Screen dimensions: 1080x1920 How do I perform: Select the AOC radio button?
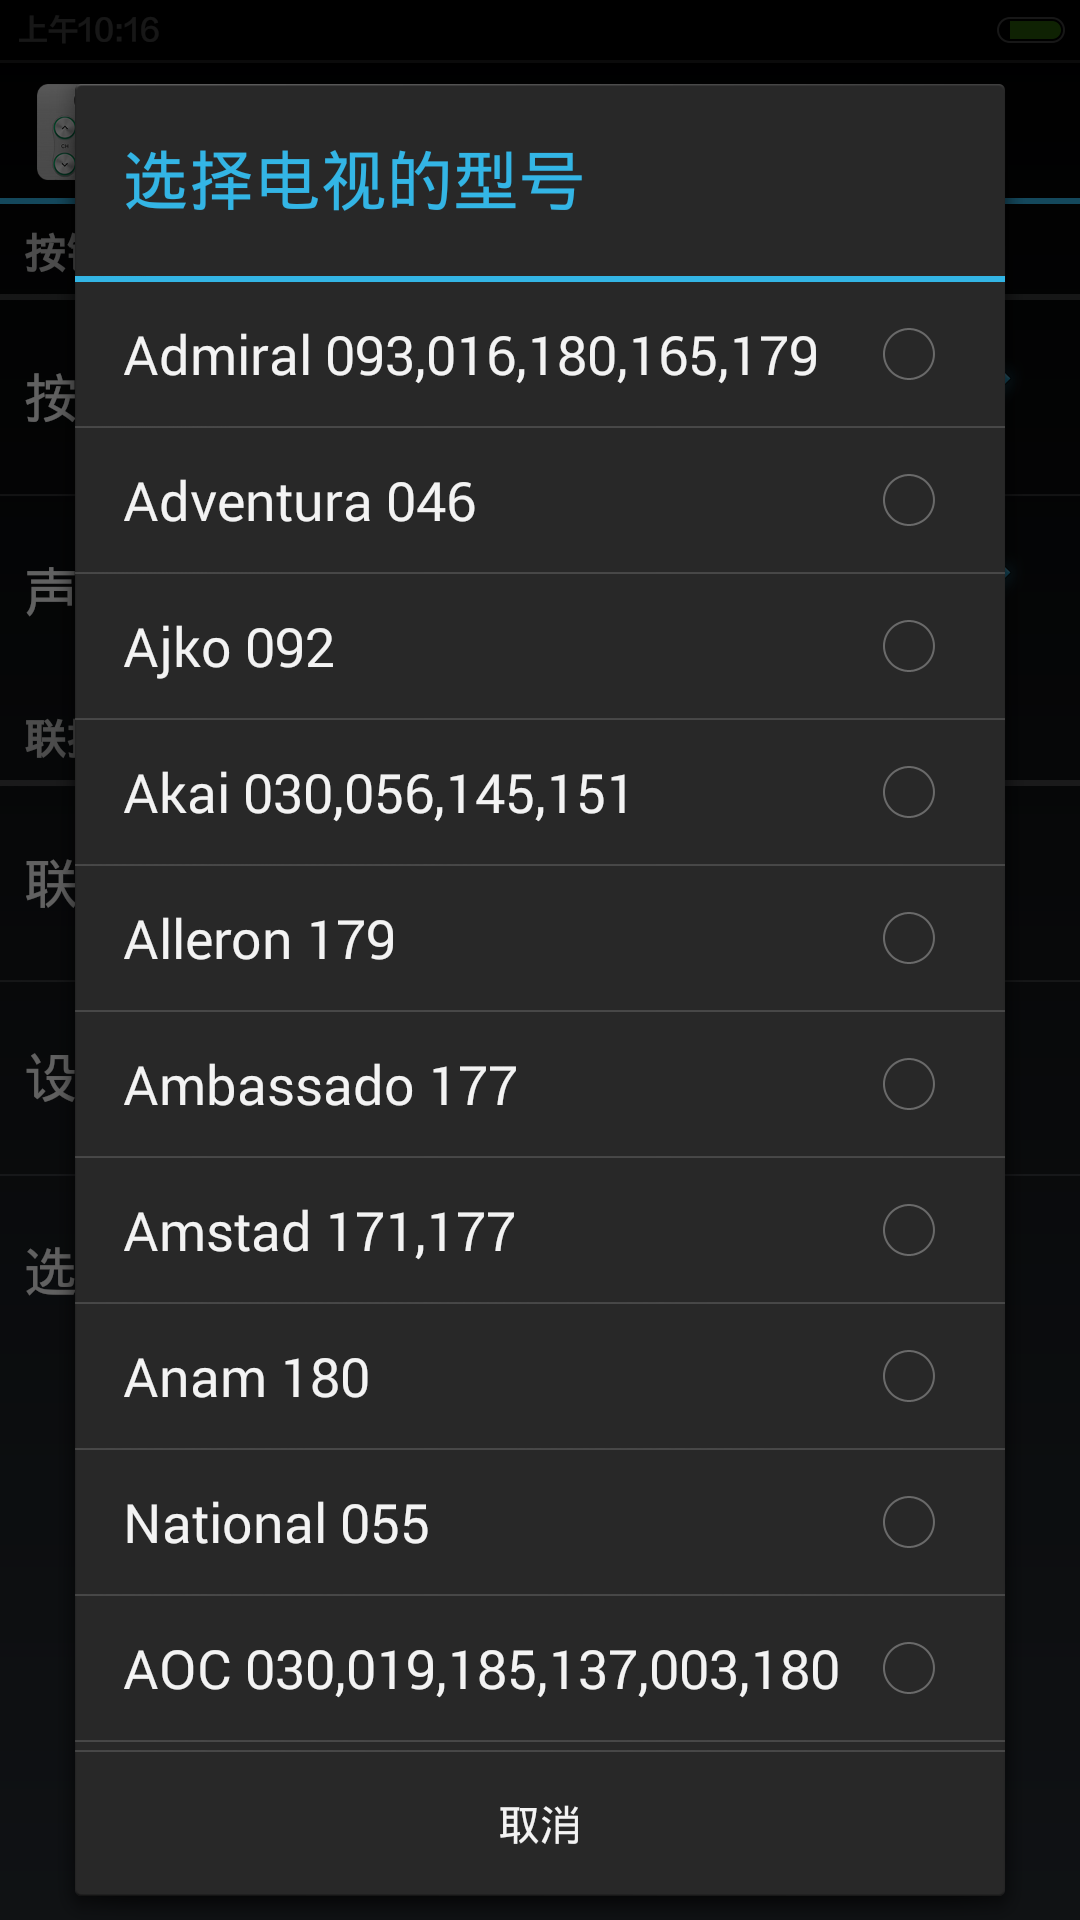click(x=908, y=1668)
